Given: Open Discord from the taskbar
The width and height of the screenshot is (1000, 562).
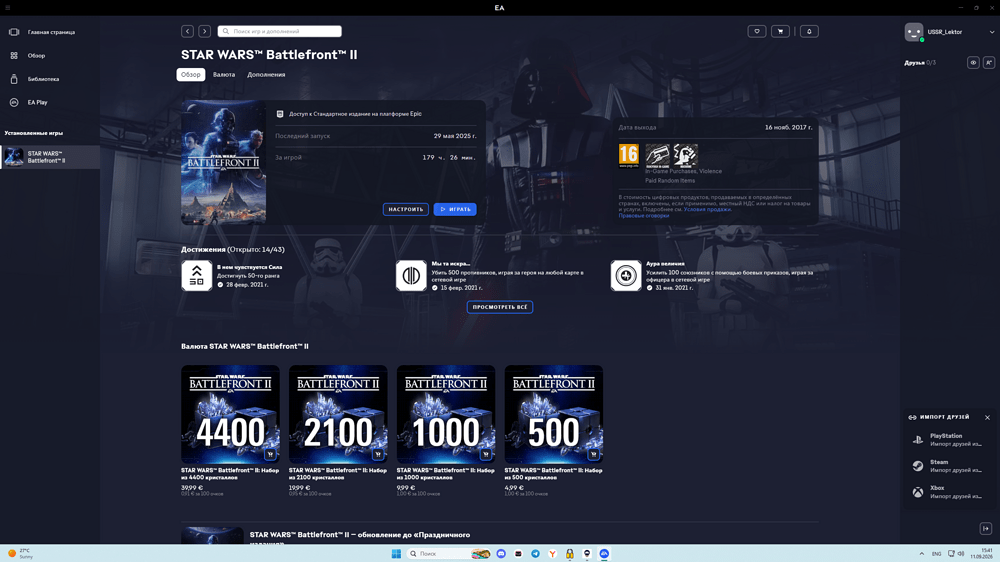Looking at the screenshot, I should pyautogui.click(x=501, y=553).
